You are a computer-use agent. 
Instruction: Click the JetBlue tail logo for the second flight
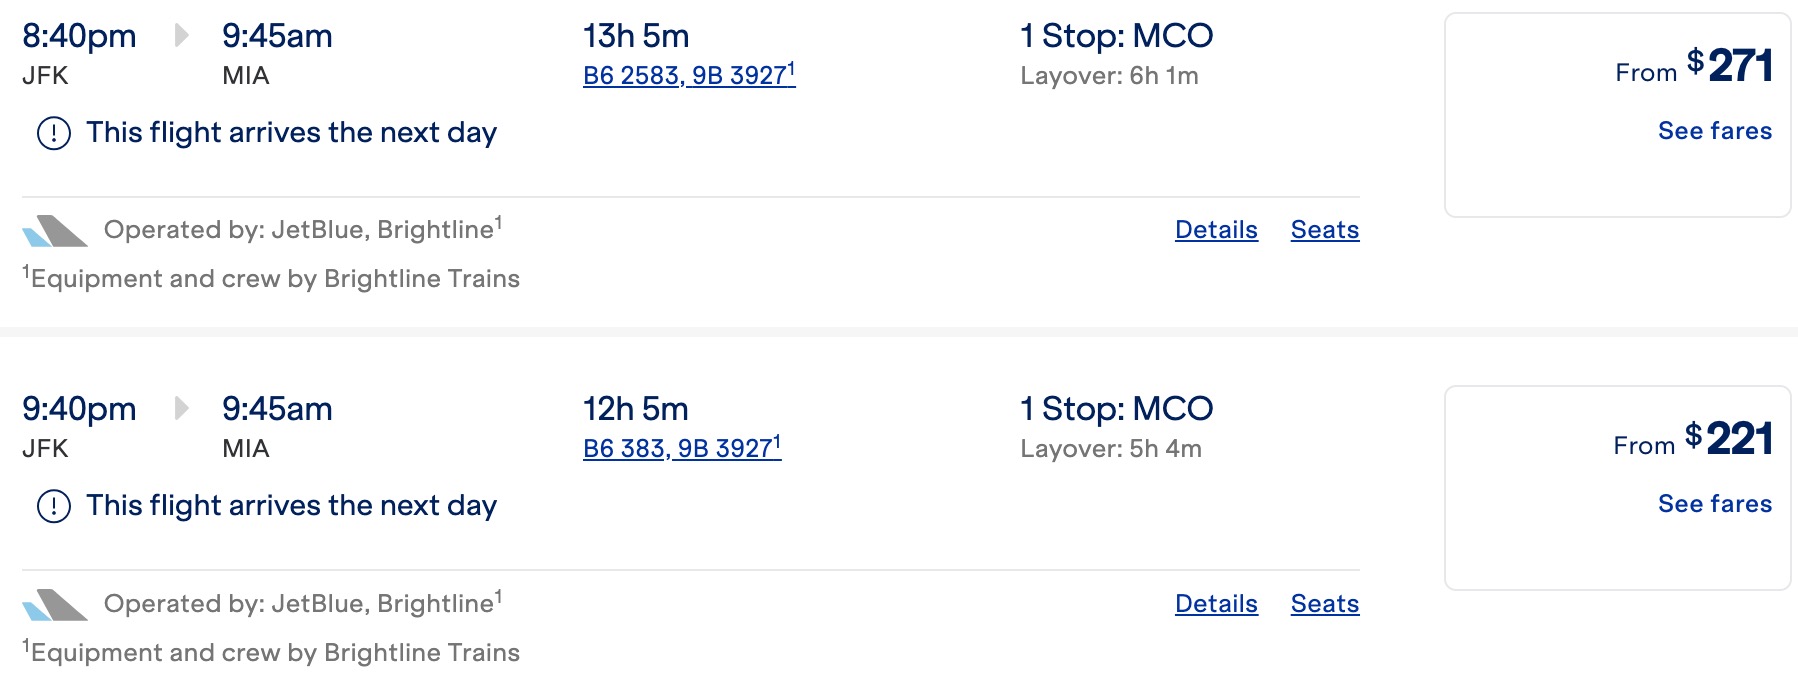point(55,605)
